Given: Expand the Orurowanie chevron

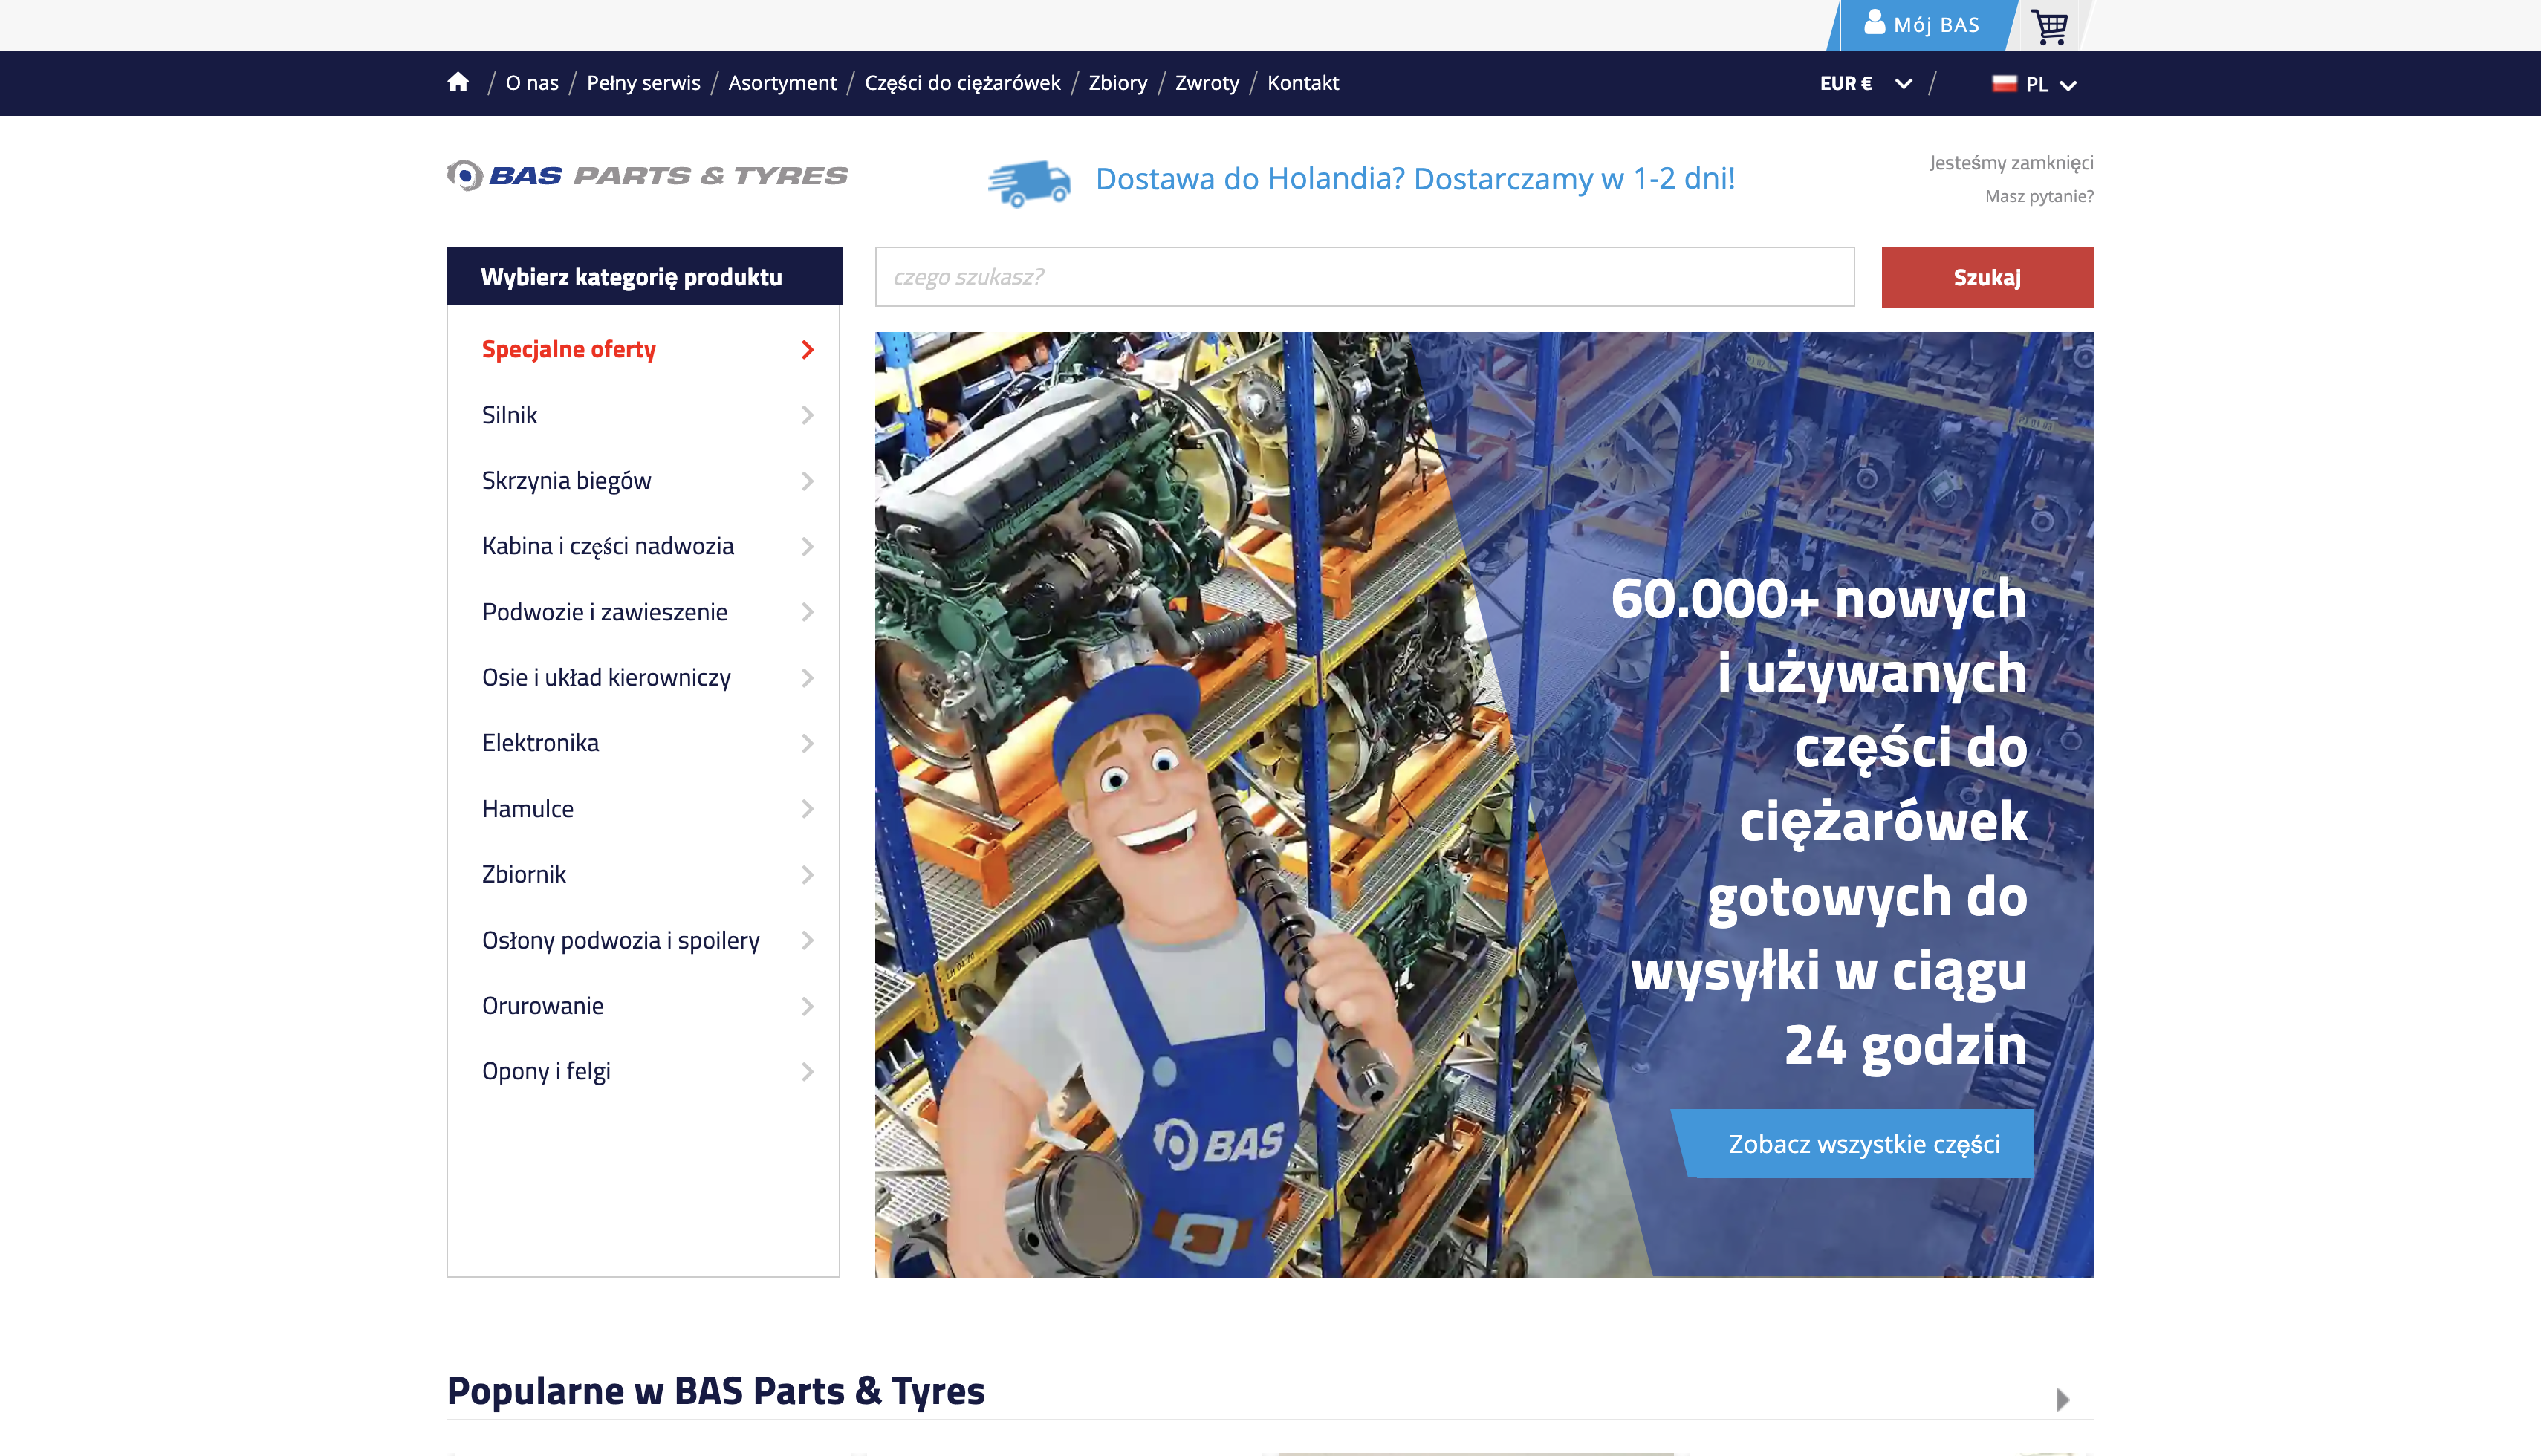Looking at the screenshot, I should click(x=808, y=1006).
